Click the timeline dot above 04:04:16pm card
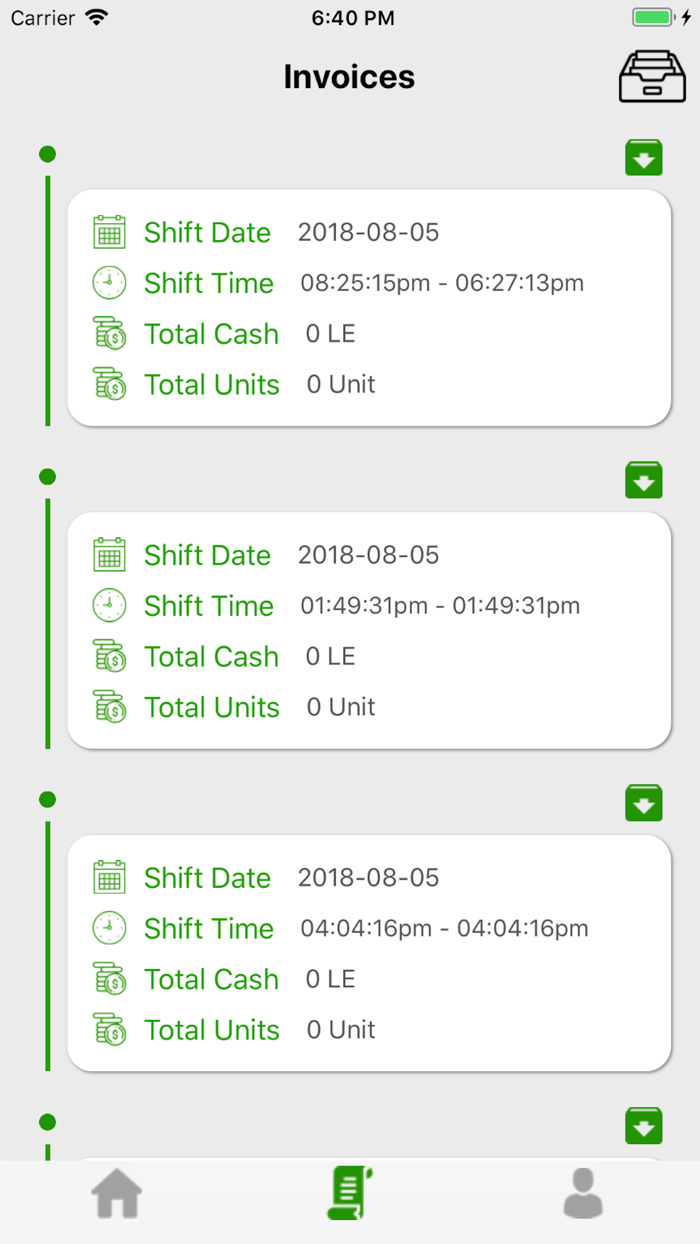Image resolution: width=700 pixels, height=1244 pixels. pos(47,799)
